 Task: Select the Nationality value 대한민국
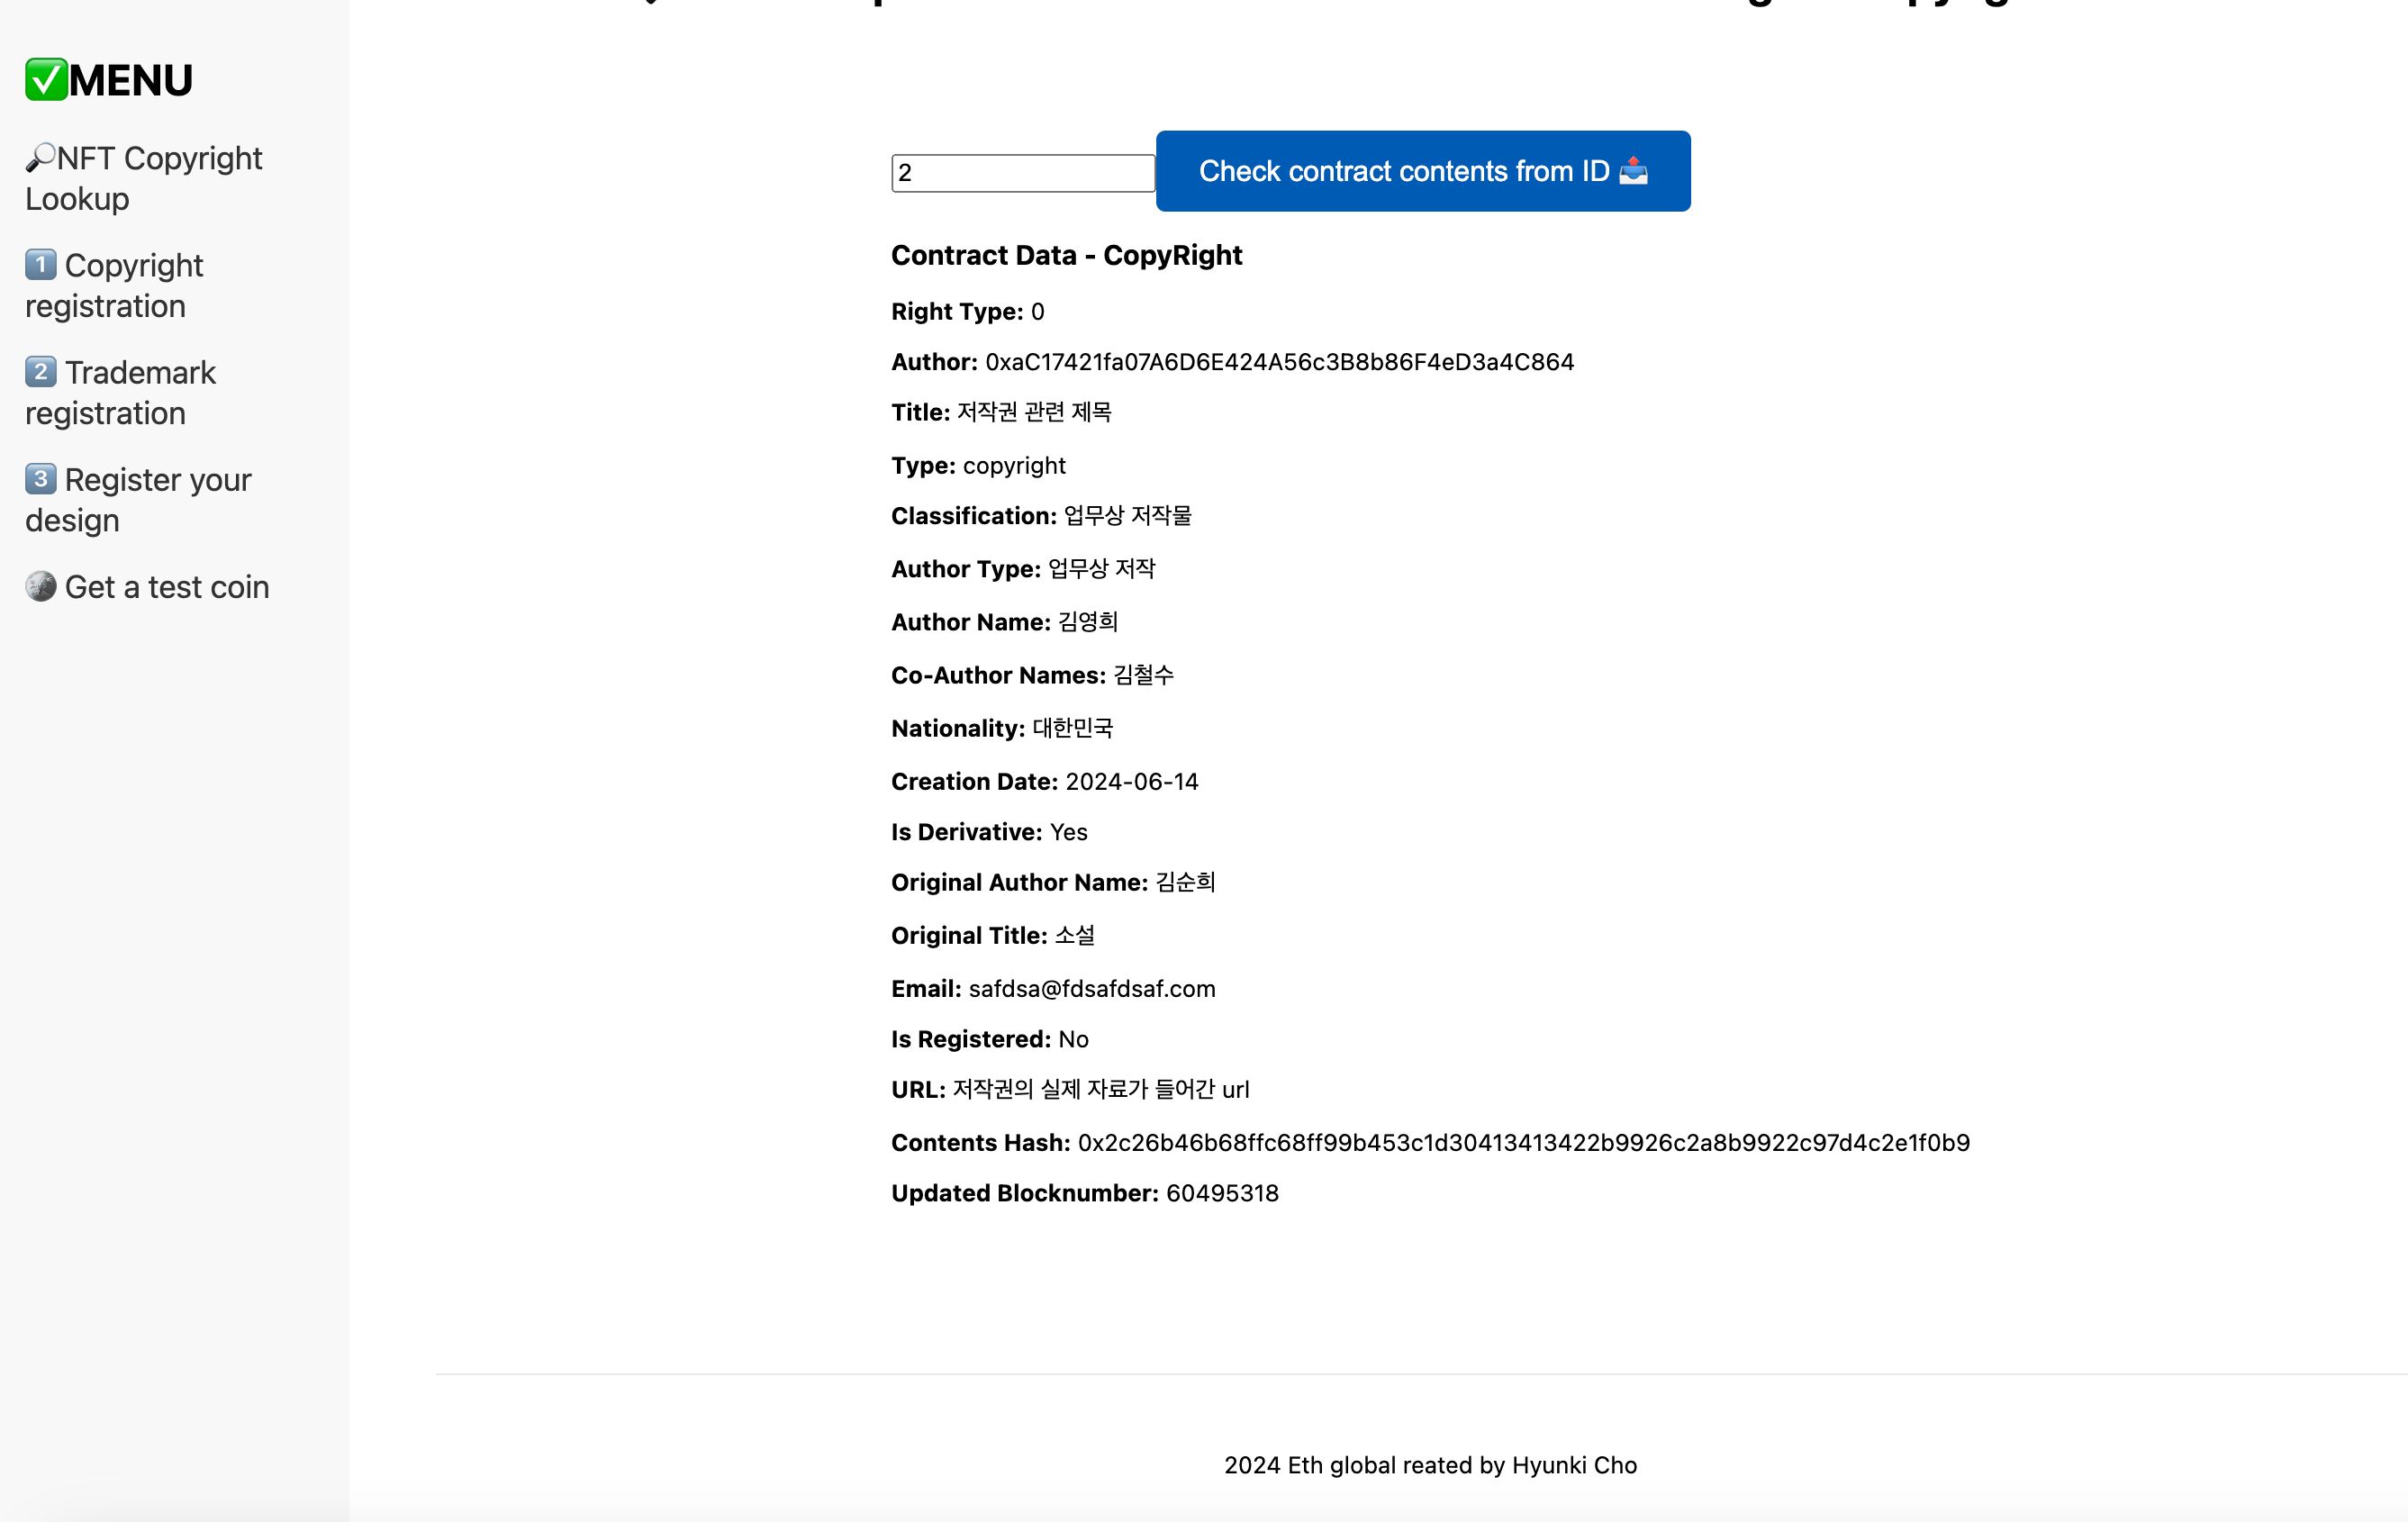pos(1072,728)
